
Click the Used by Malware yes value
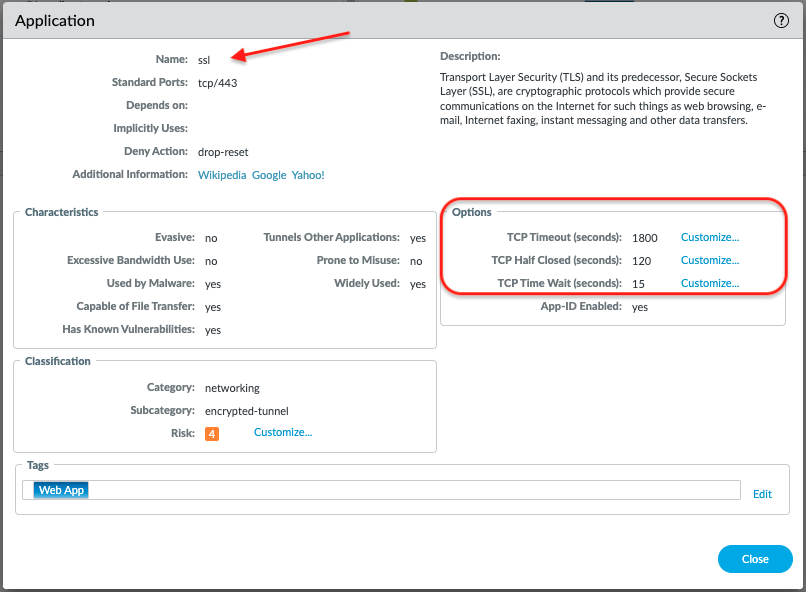(213, 285)
